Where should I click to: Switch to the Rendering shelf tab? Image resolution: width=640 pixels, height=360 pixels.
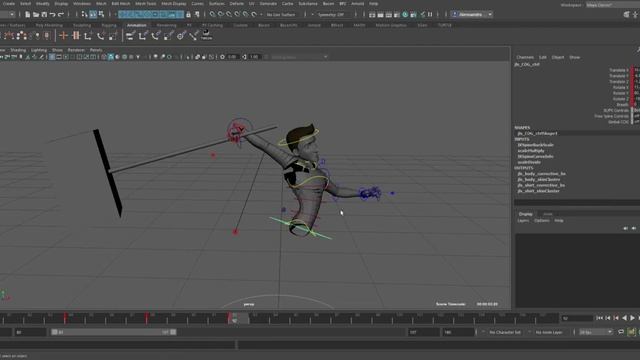(167, 25)
